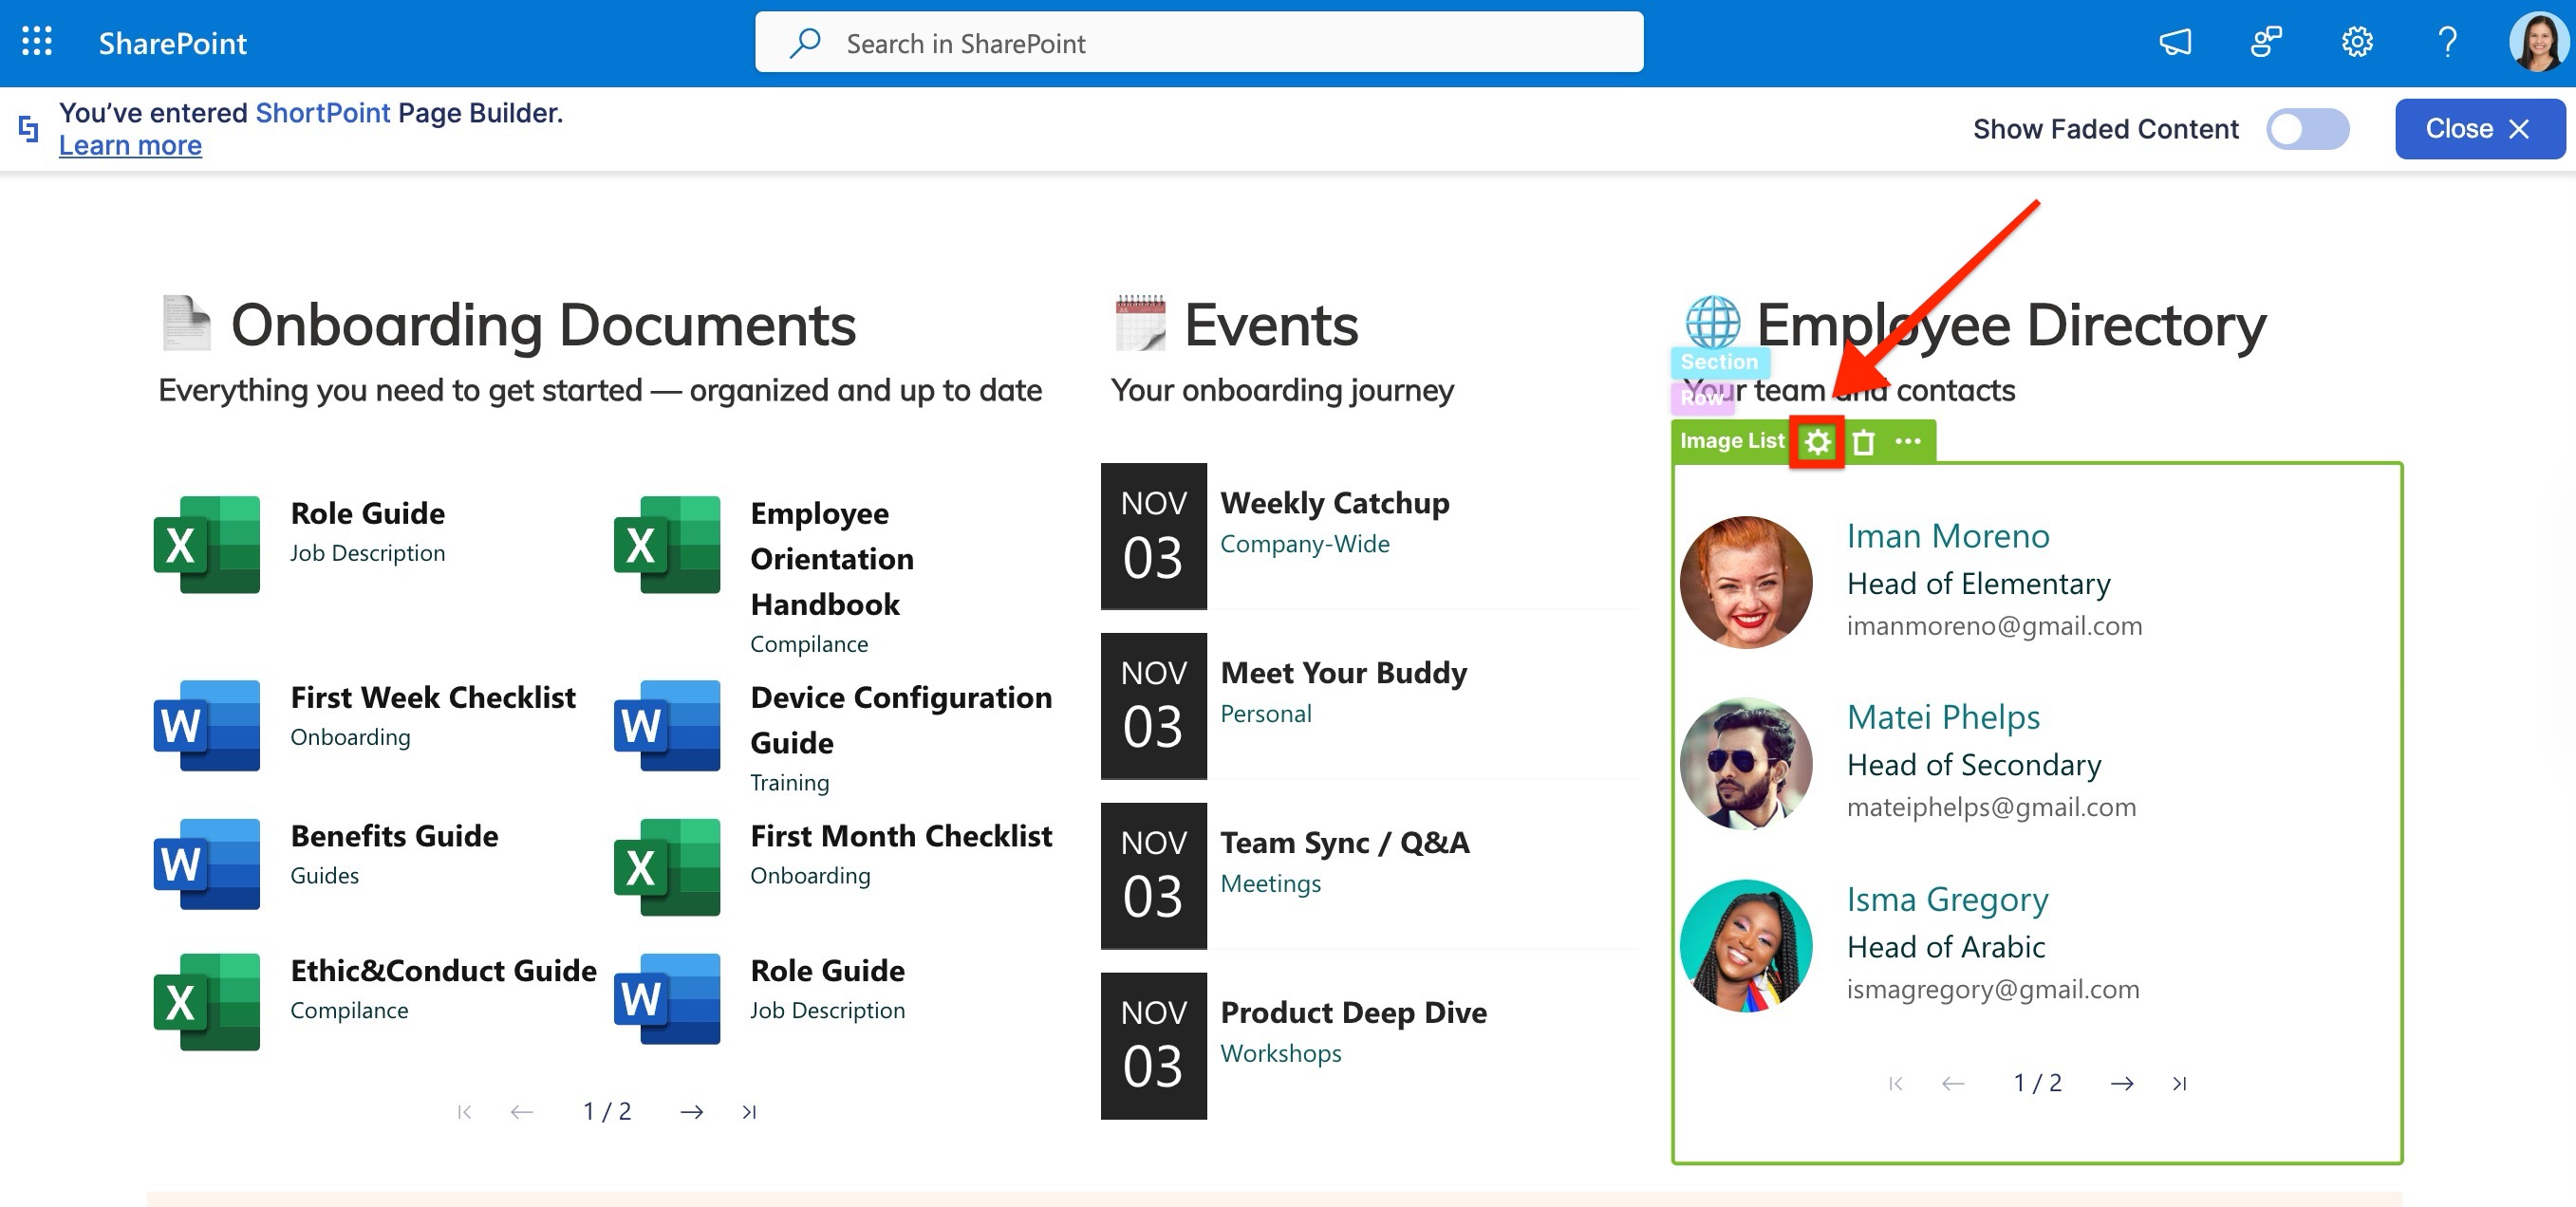Open the Weekly Catchup event
This screenshot has width=2576, height=1207.
click(x=1334, y=503)
